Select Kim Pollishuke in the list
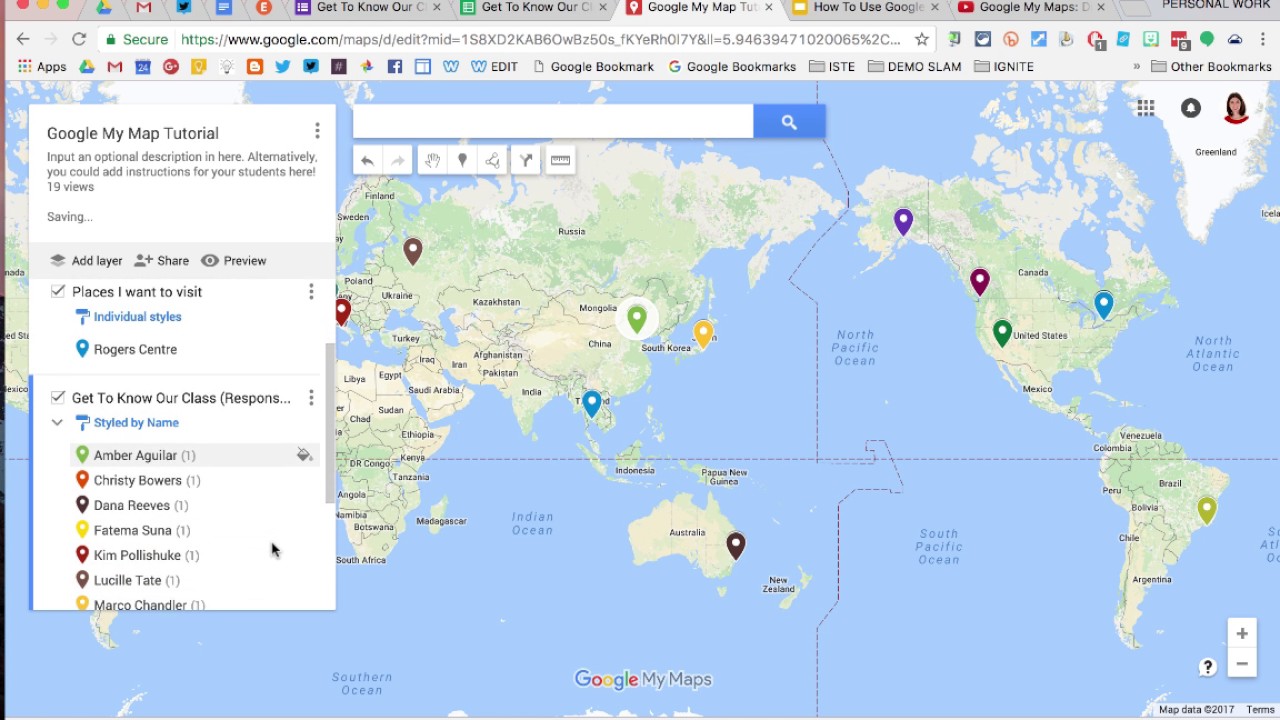The image size is (1280, 720). [x=137, y=556]
